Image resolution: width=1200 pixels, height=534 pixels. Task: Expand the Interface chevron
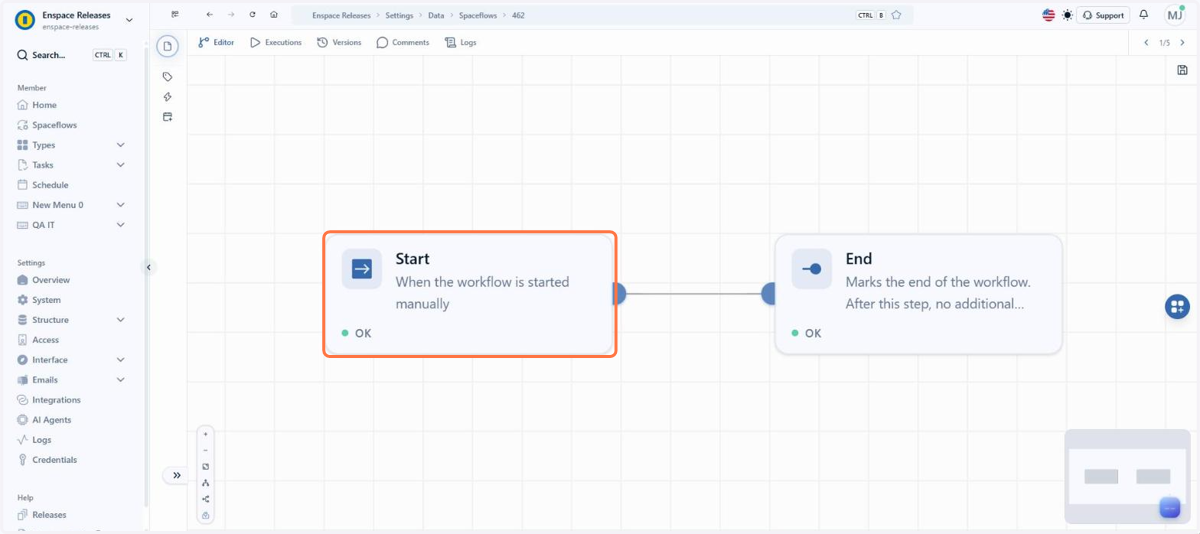[x=121, y=360]
